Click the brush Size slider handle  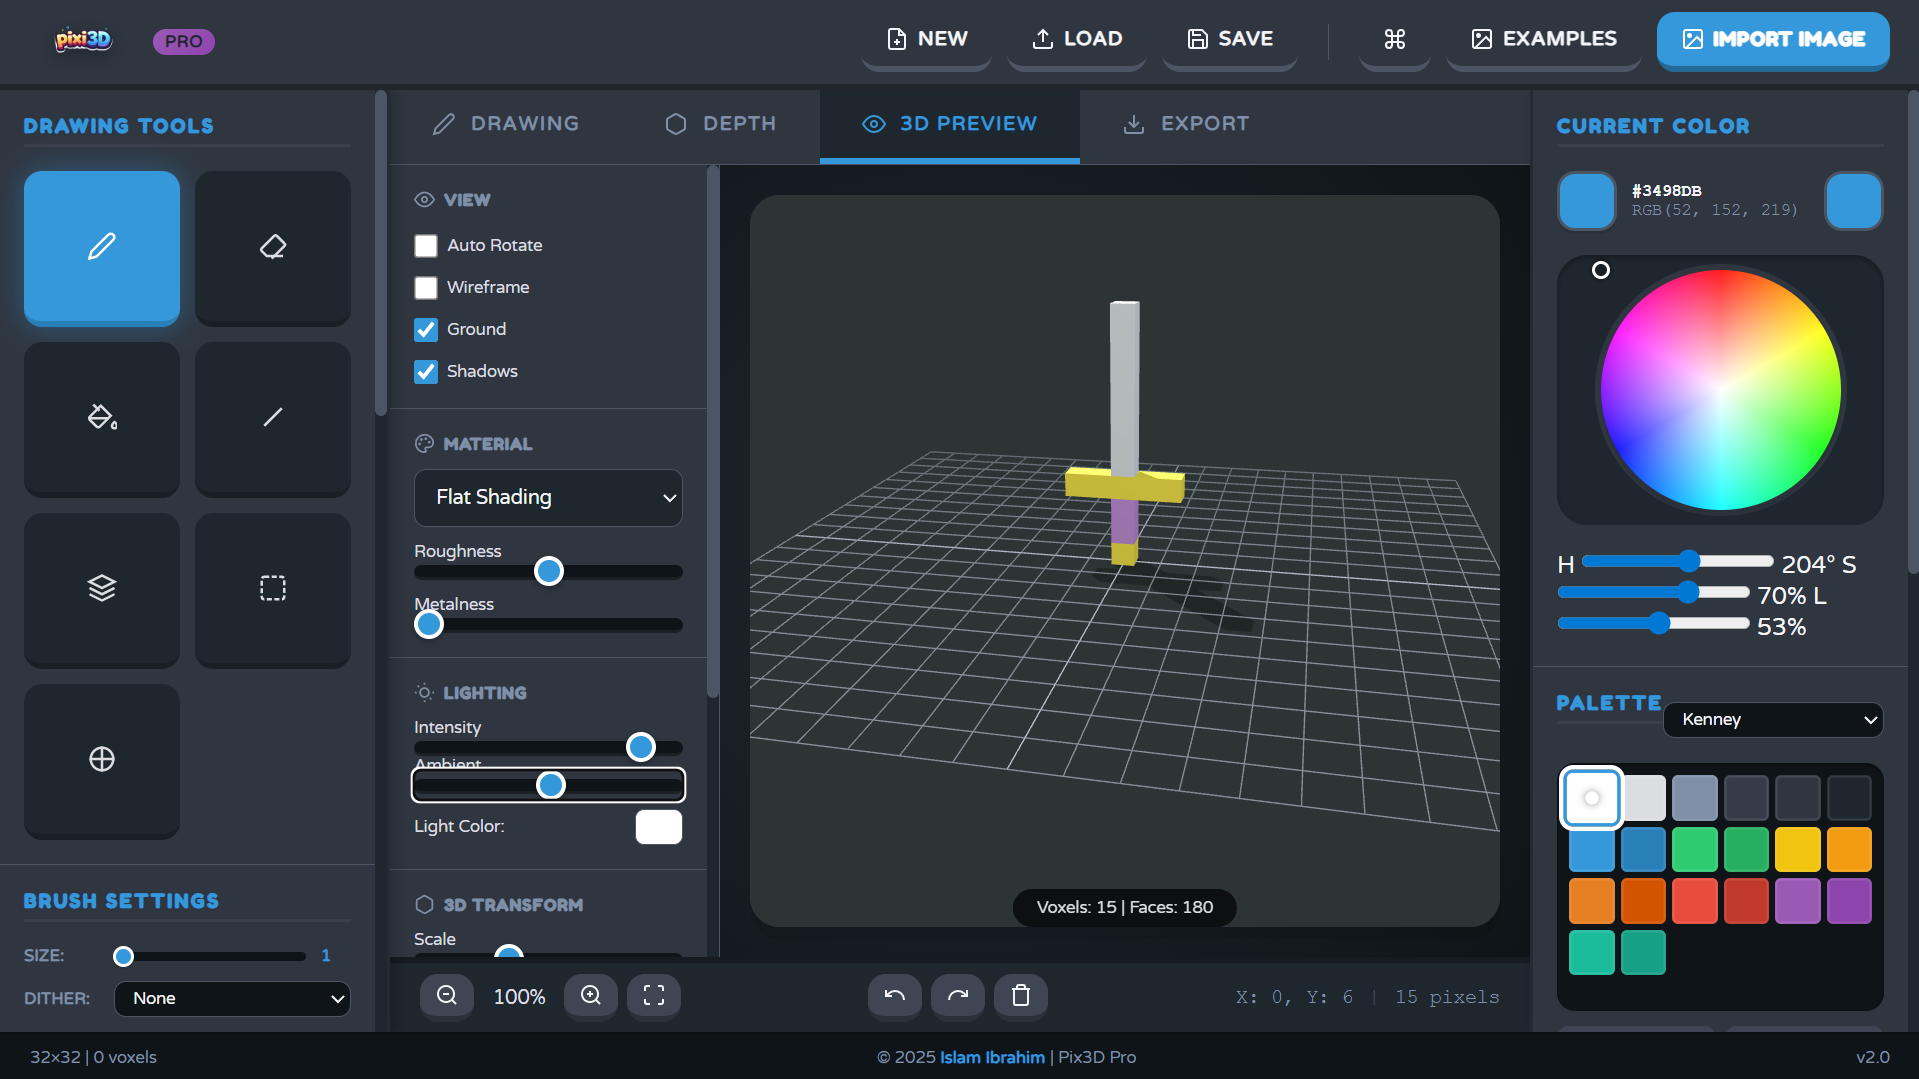pyautogui.click(x=123, y=957)
